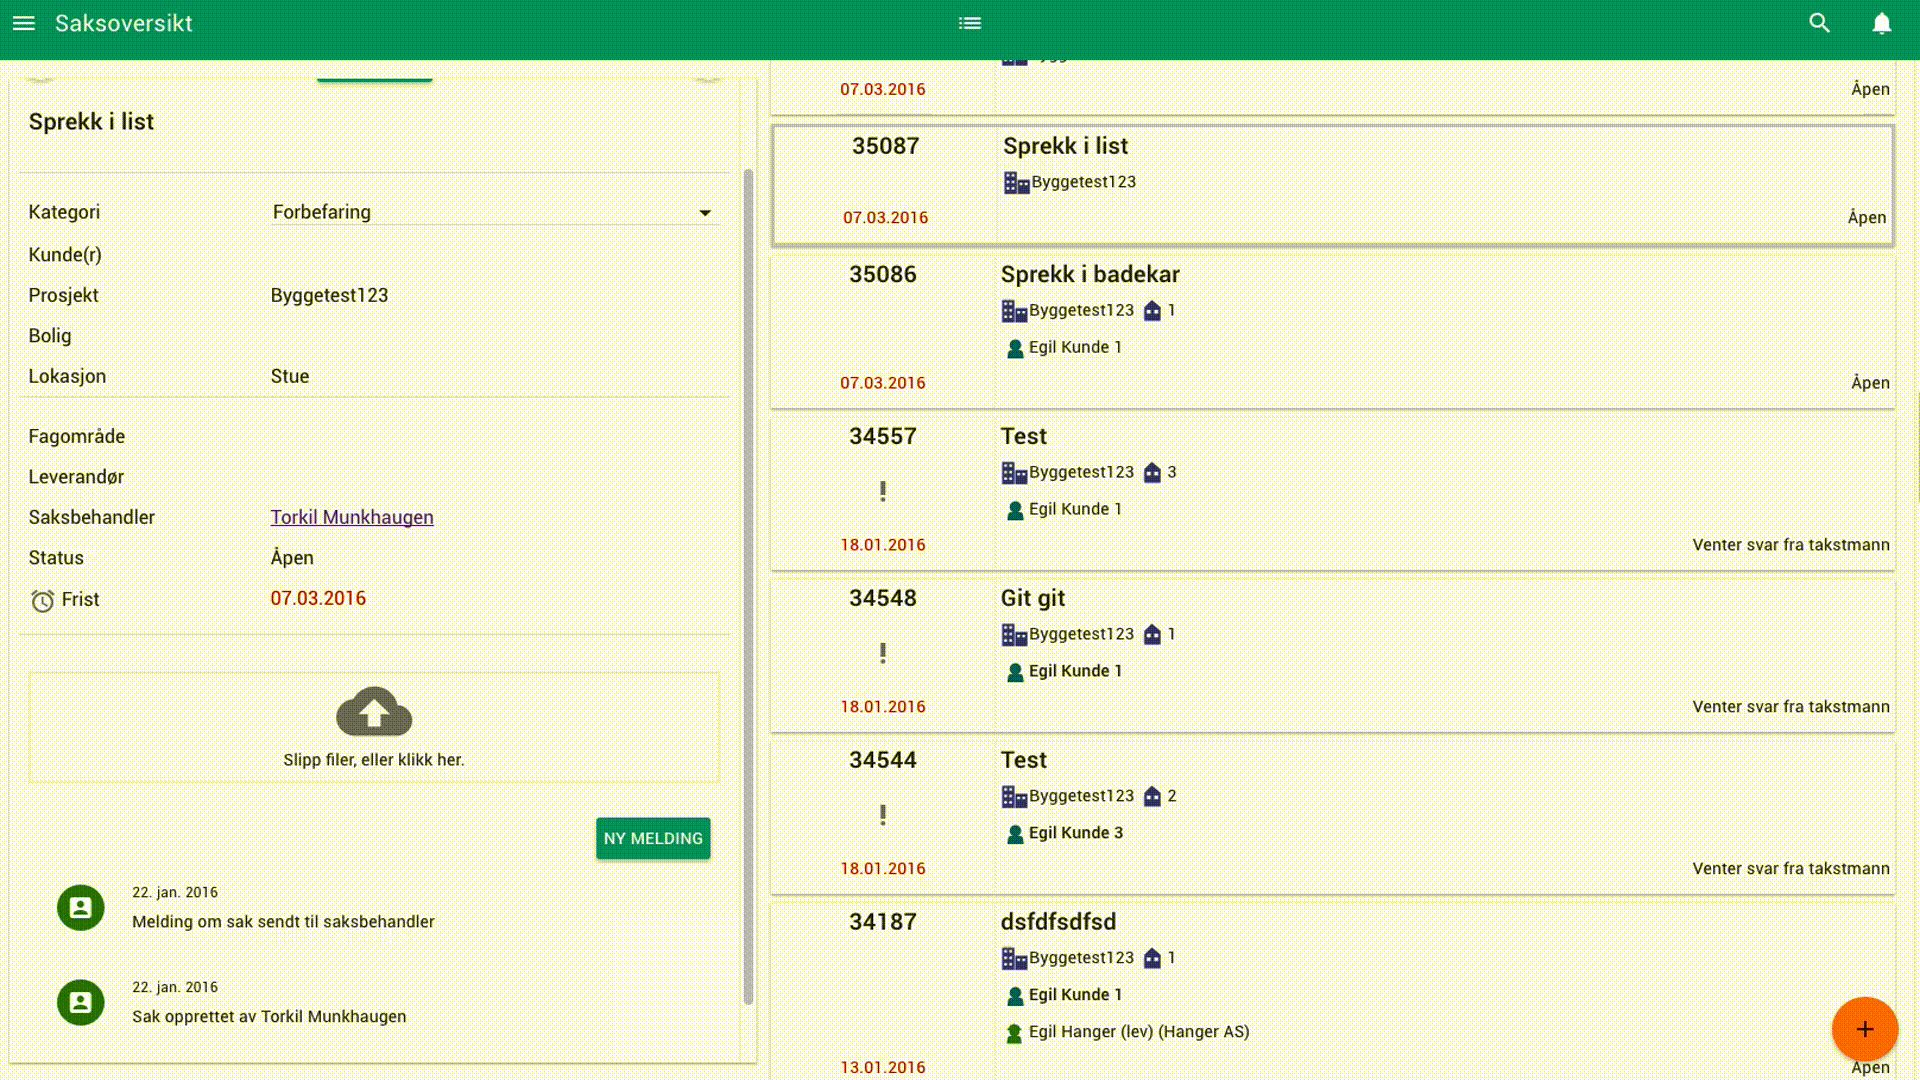Click the Kategori dropdown arrow
The width and height of the screenshot is (1920, 1080).
(x=705, y=213)
